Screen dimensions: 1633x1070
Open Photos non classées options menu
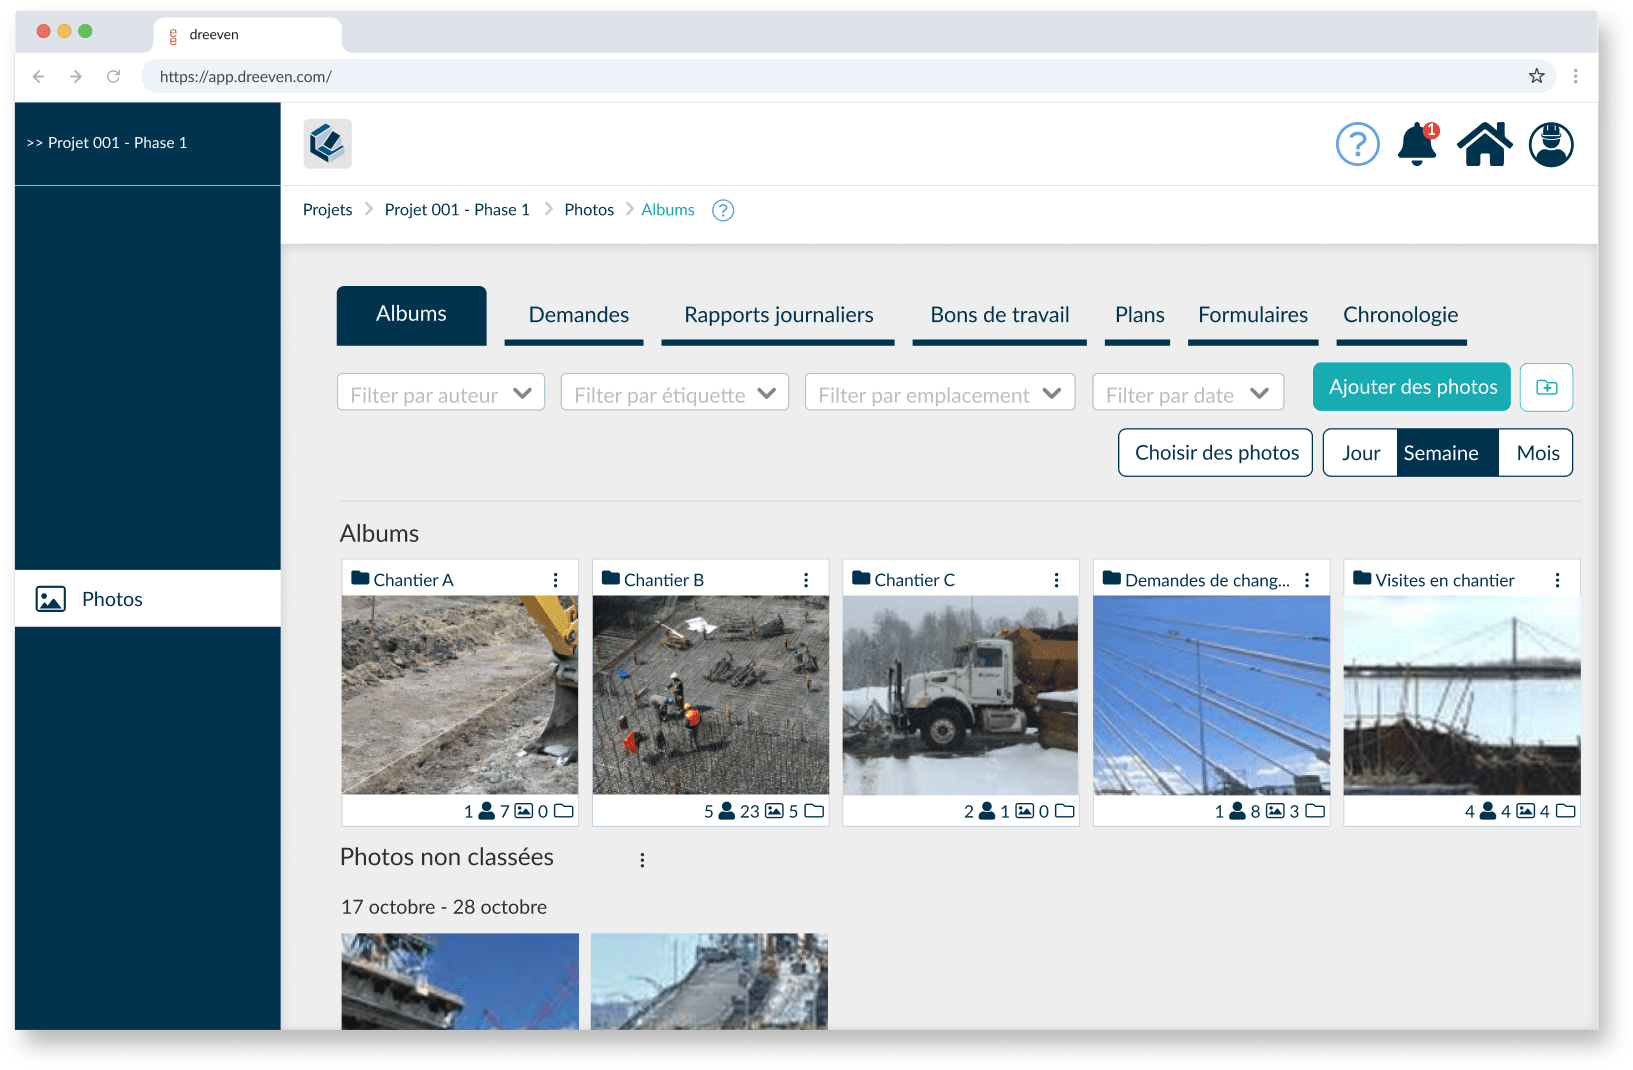point(642,860)
